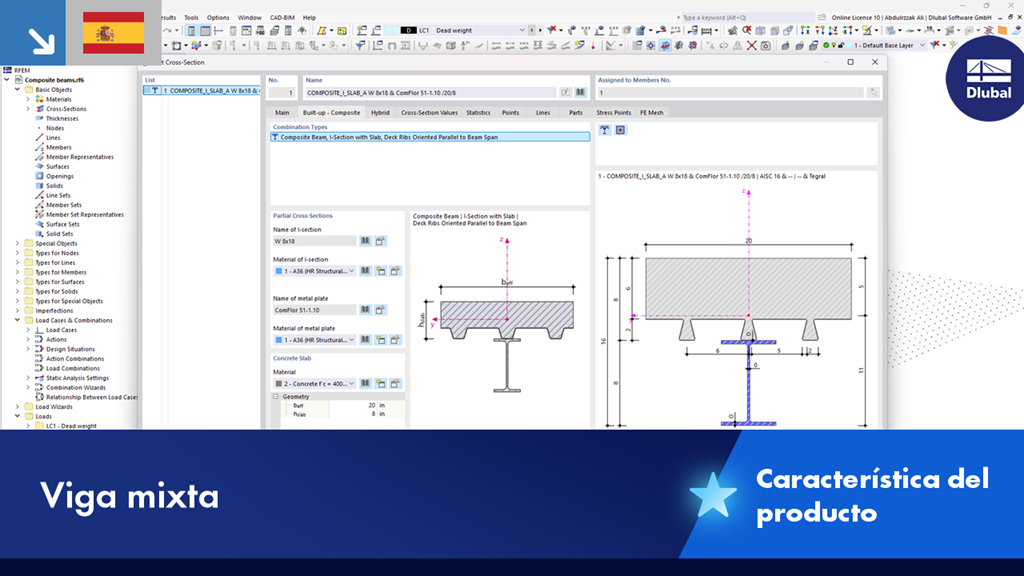Open material library for the concrete slab
The image size is (1024, 576).
click(x=365, y=384)
